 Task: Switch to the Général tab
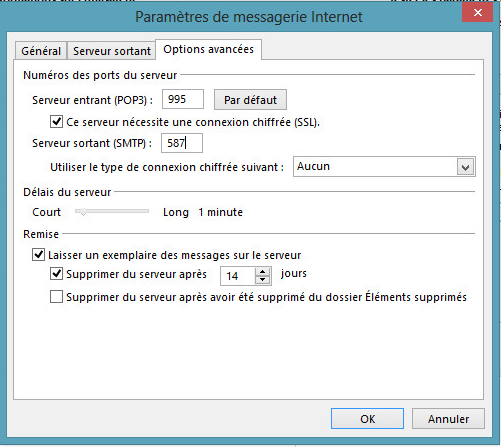41,51
